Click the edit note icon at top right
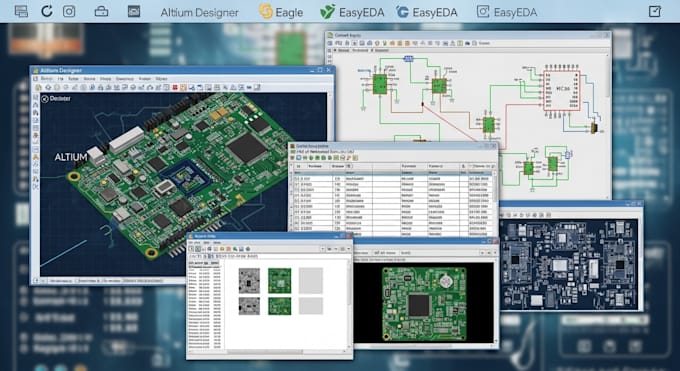The width and height of the screenshot is (680, 371). [x=654, y=11]
